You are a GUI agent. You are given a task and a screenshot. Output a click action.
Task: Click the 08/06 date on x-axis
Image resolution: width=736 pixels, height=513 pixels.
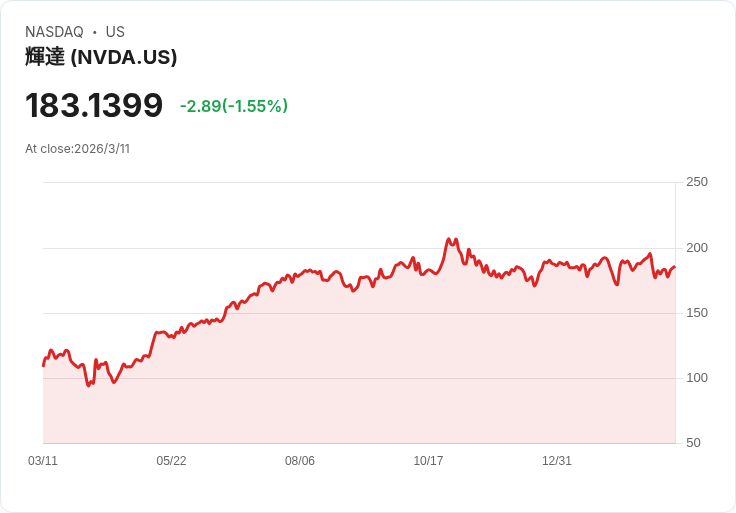300,461
